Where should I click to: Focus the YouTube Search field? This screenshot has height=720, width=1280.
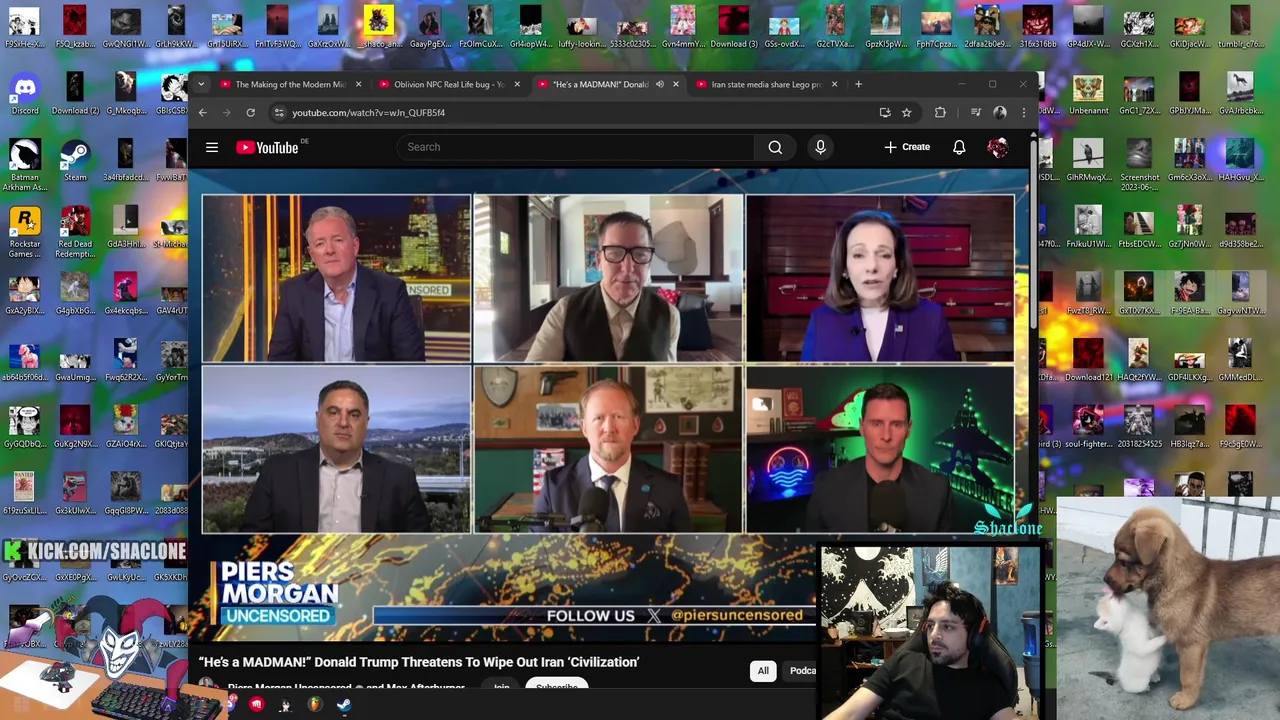point(575,147)
